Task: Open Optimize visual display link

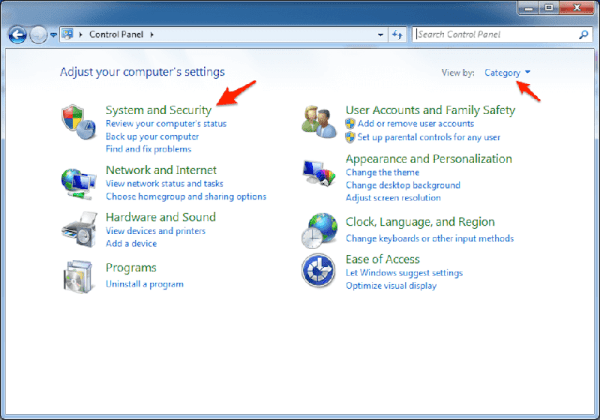Action: click(x=391, y=285)
